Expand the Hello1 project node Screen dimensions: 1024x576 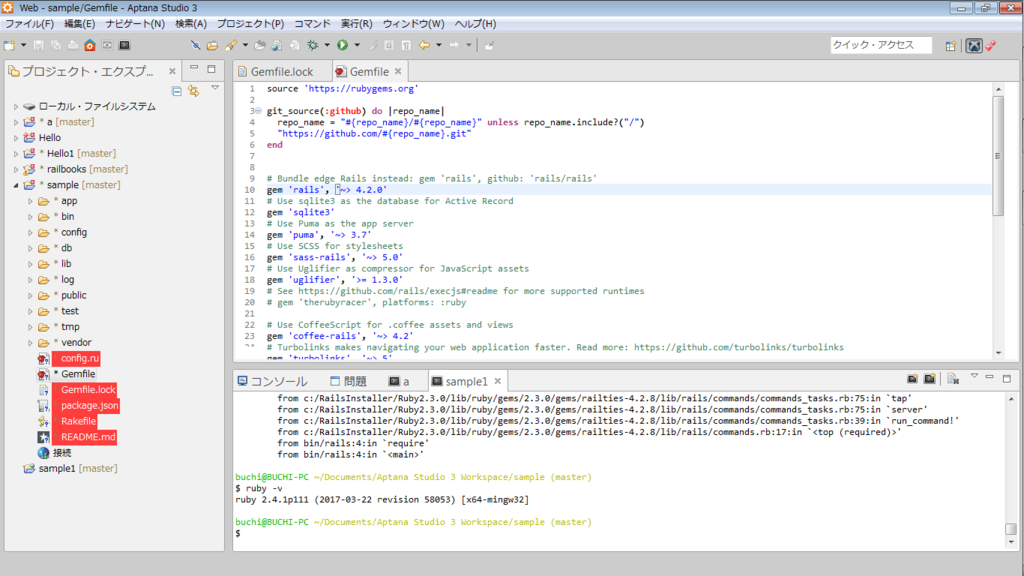[x=16, y=154]
